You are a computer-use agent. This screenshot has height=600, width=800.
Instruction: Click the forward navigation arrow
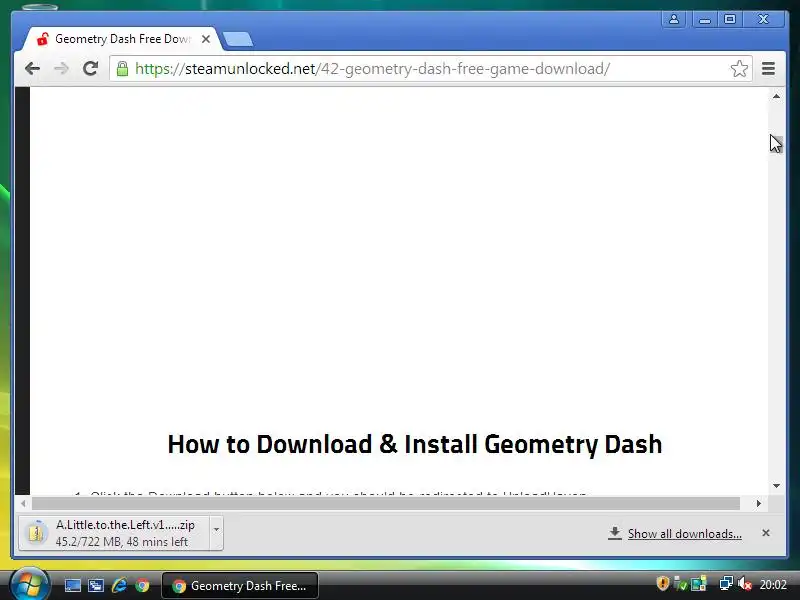coord(61,68)
